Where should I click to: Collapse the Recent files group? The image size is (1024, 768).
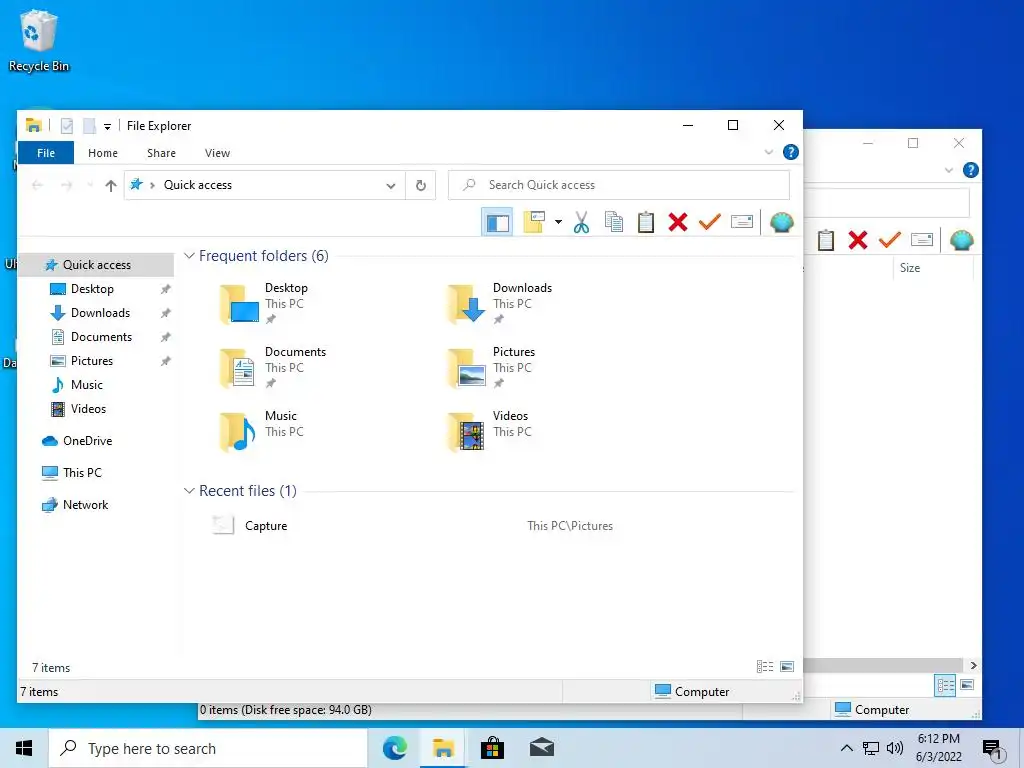pyautogui.click(x=189, y=490)
